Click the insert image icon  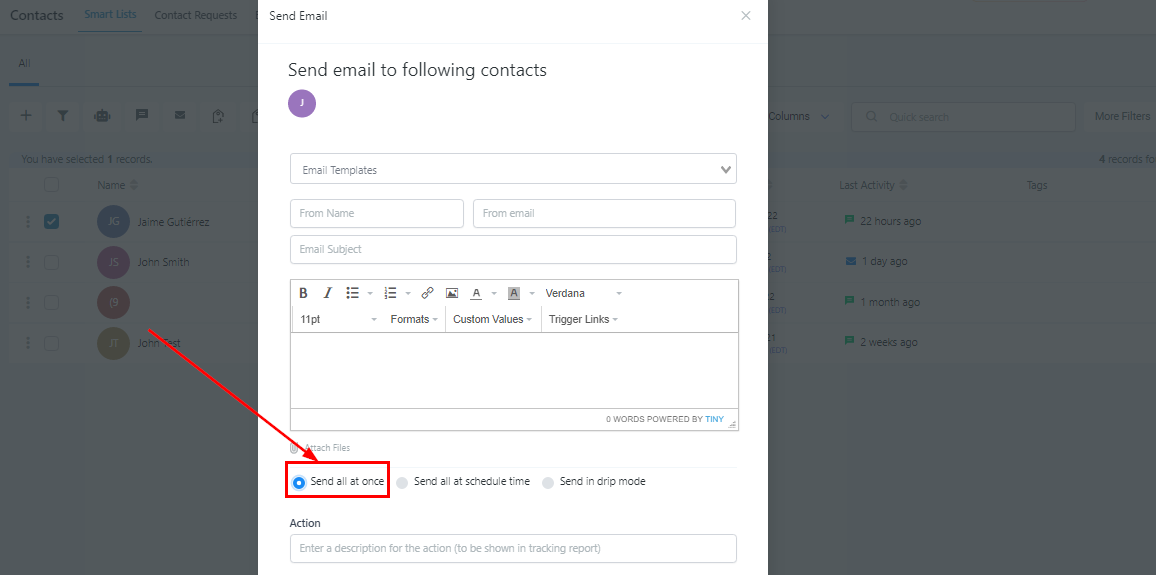[x=452, y=293]
